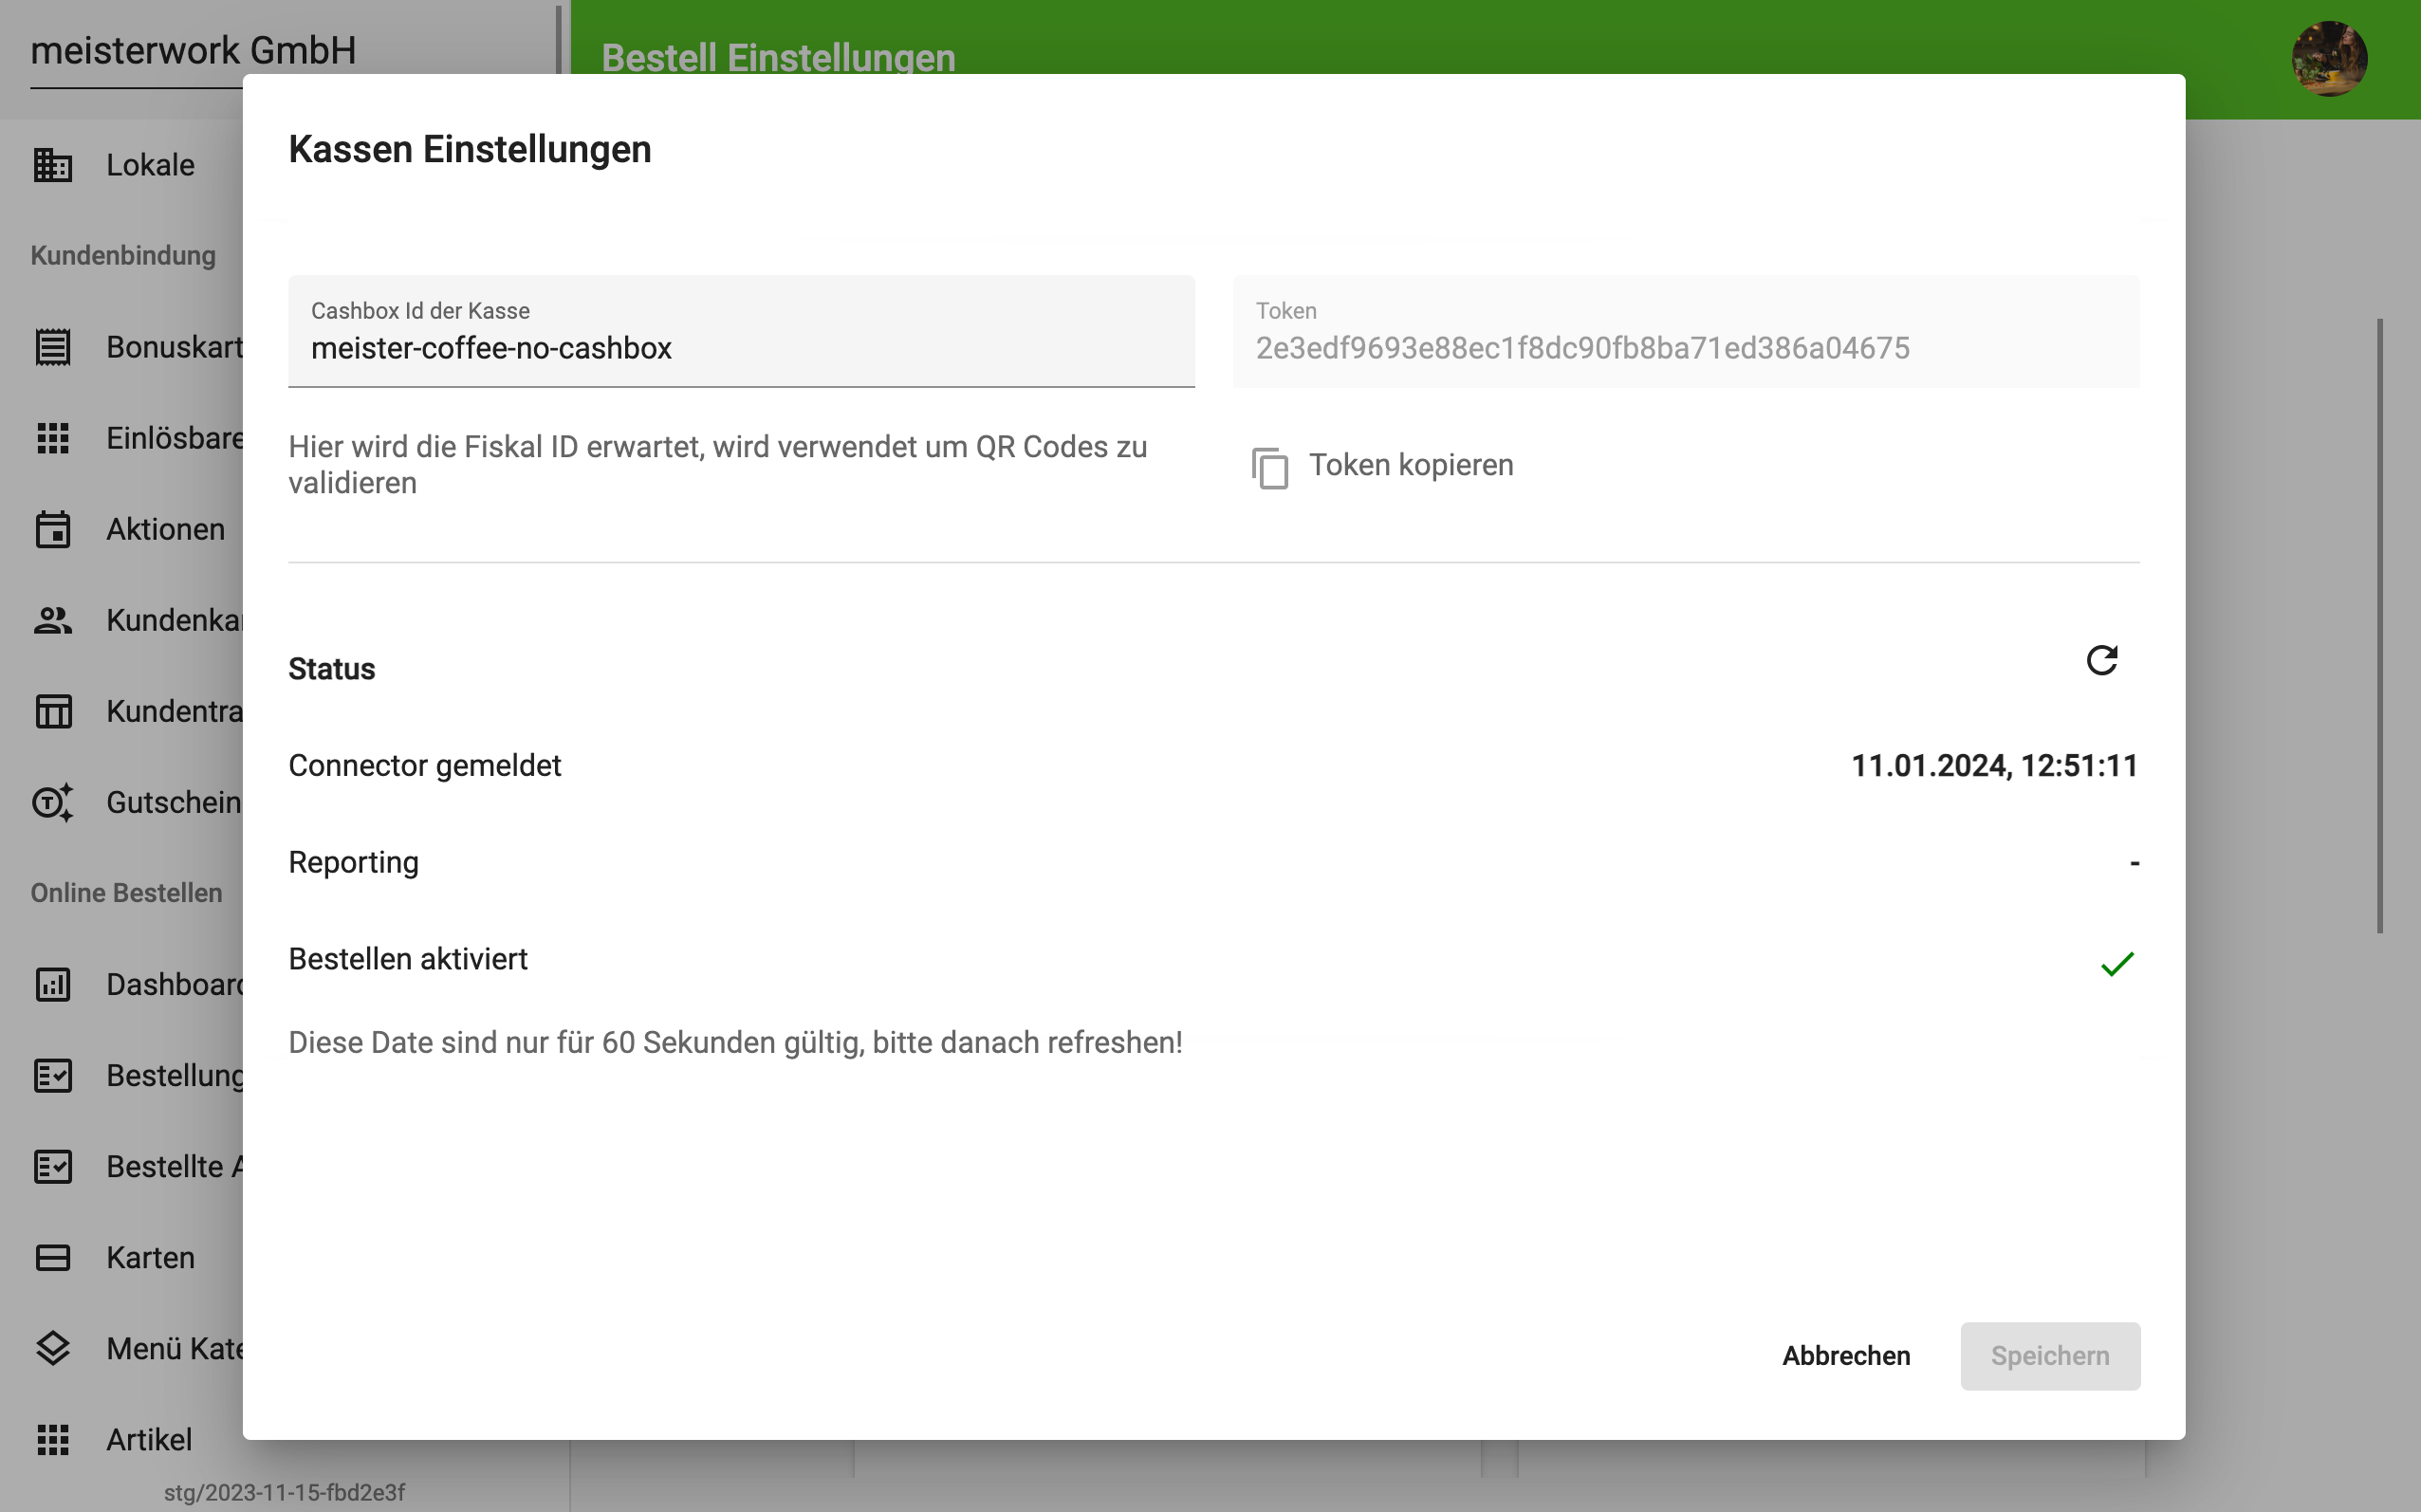Select the Bestellungen list icon
Viewport: 2421px width, 1512px height.
click(x=53, y=1075)
